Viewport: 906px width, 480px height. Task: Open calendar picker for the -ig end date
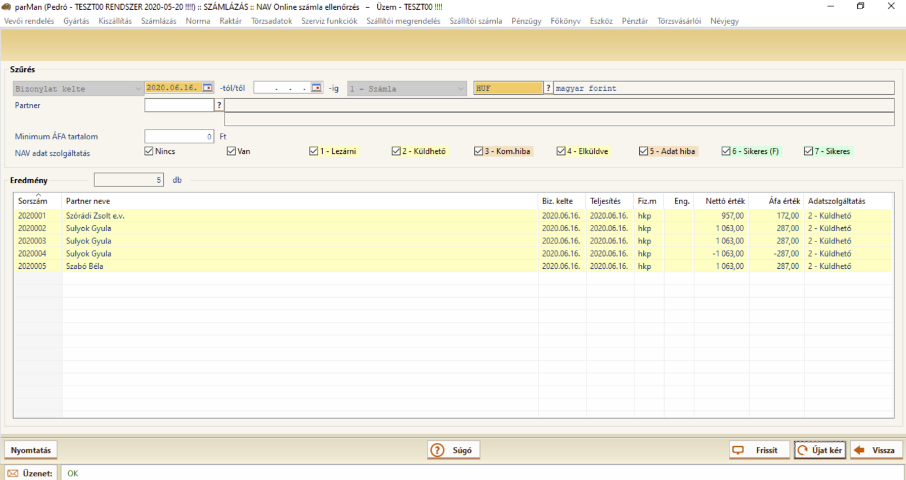[317, 88]
